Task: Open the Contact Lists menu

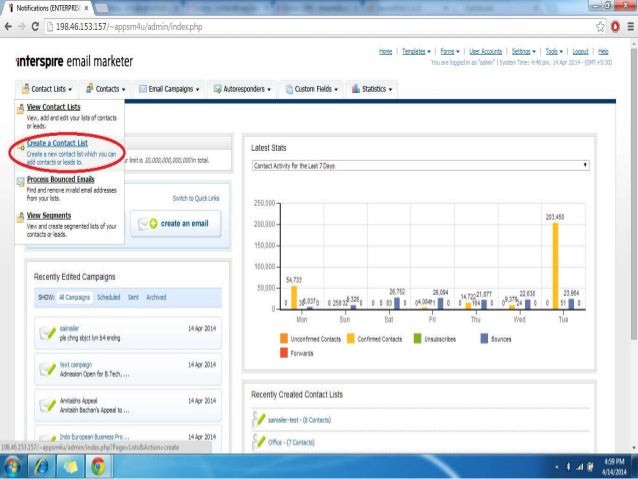Action: [47, 89]
